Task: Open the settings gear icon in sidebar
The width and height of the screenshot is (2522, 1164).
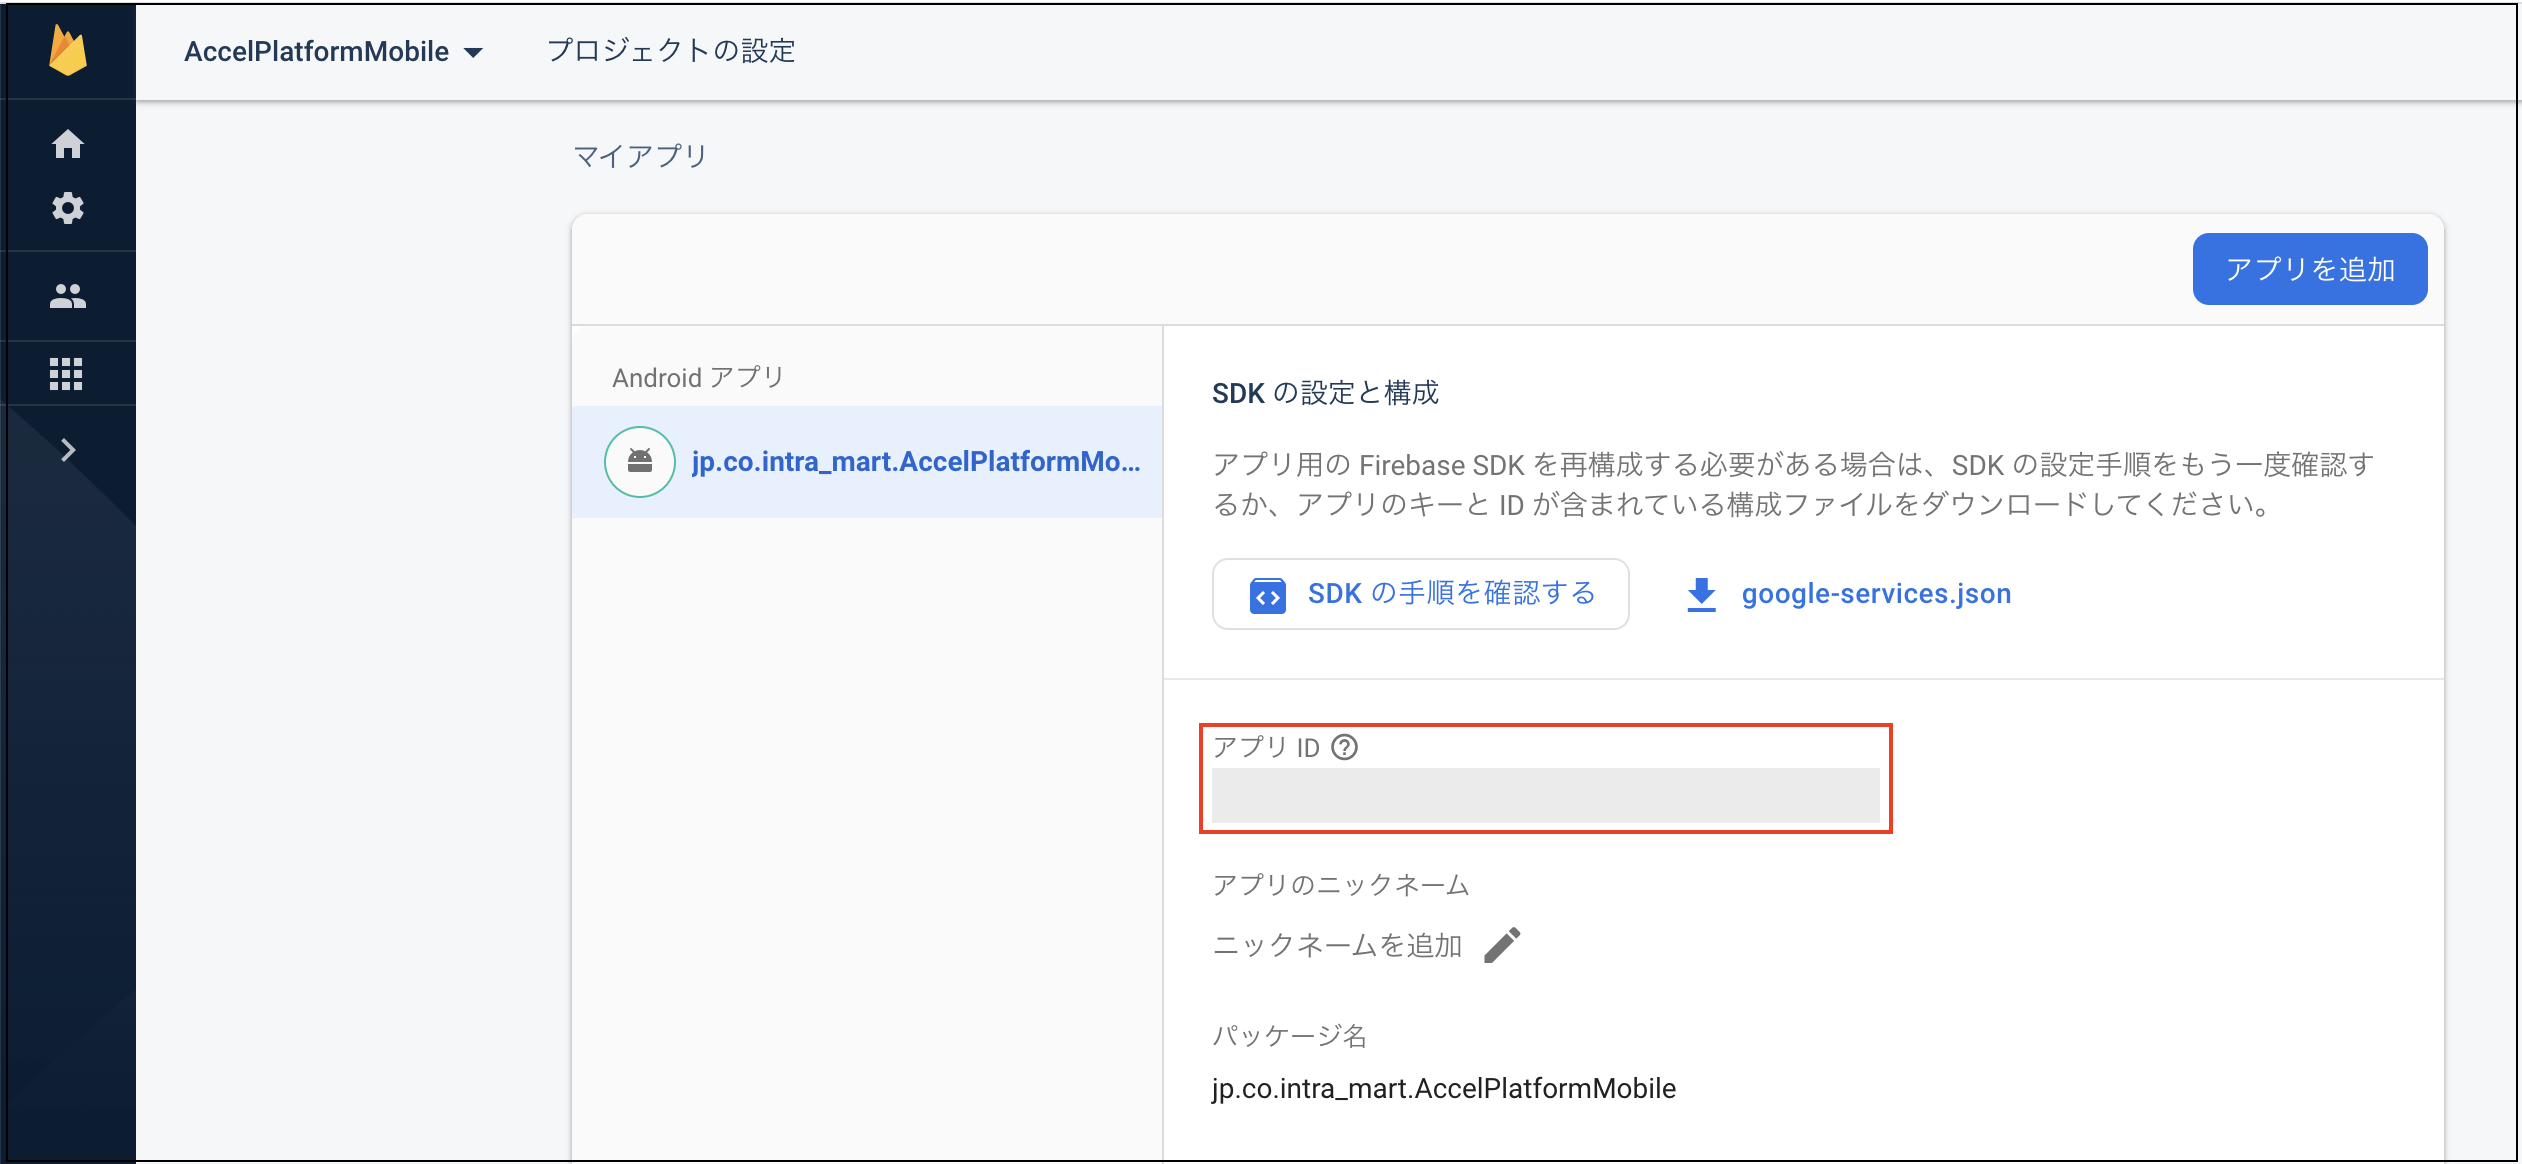Action: point(68,208)
